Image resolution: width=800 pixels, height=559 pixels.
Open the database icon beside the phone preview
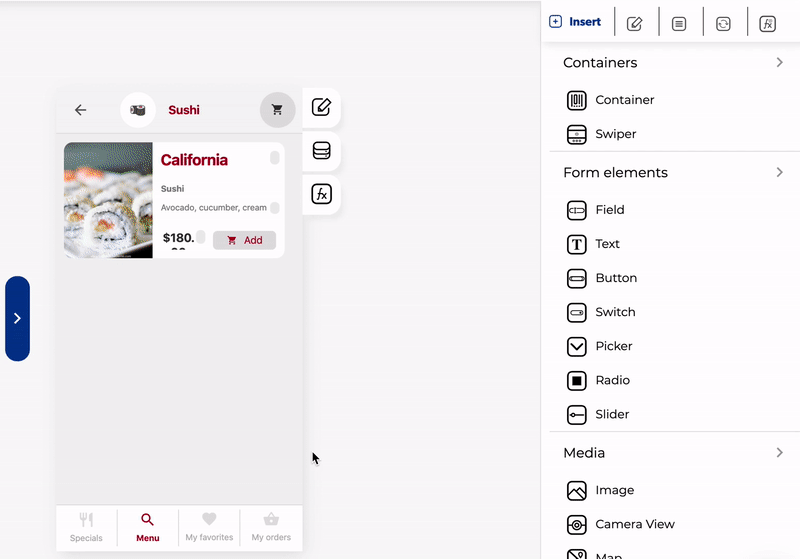click(x=321, y=150)
